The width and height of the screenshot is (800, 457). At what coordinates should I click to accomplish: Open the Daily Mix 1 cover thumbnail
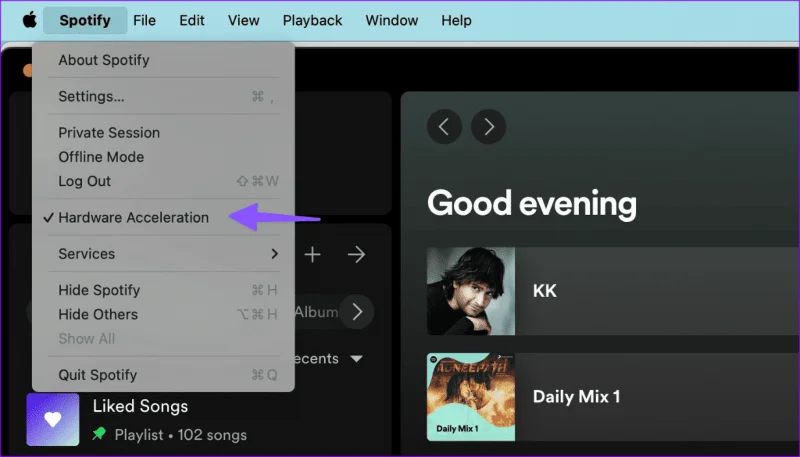coord(471,397)
